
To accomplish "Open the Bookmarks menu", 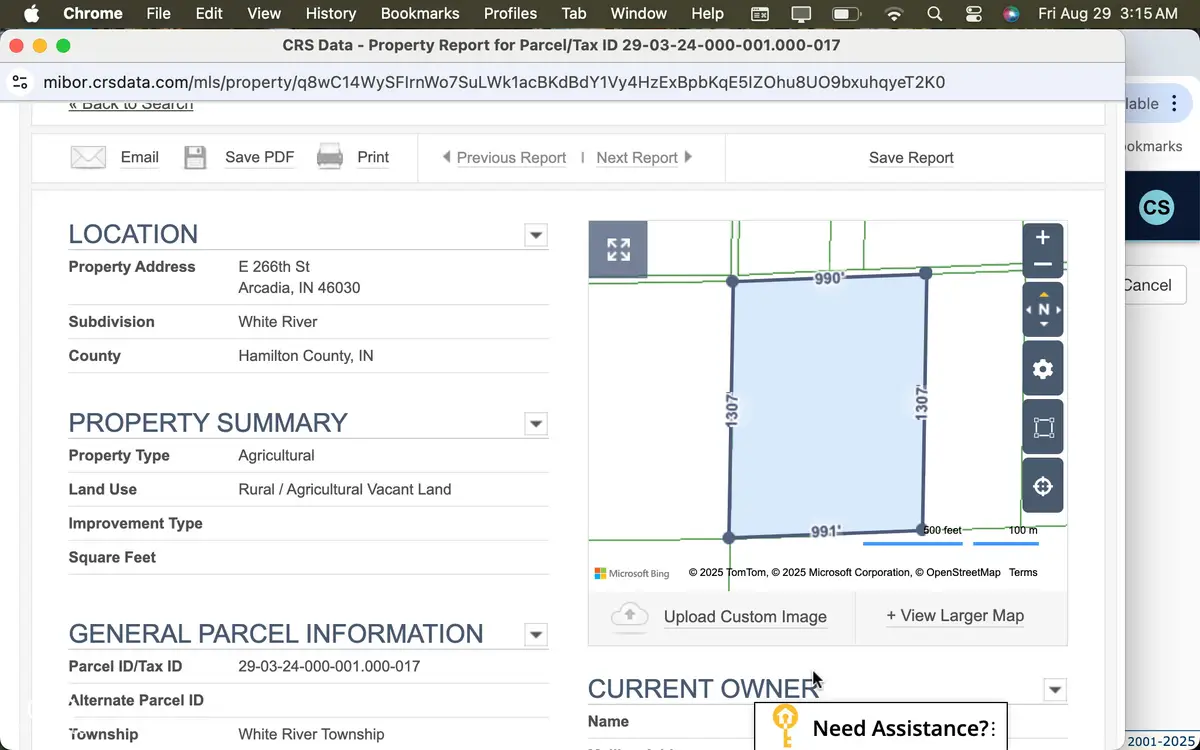I will pos(419,14).
